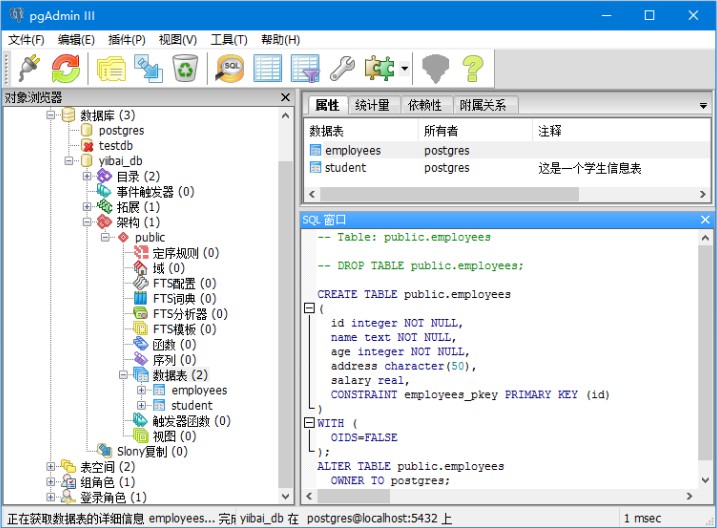The width and height of the screenshot is (717, 528).
Task: Click the wrench maintenance icon
Action: pyautogui.click(x=342, y=69)
